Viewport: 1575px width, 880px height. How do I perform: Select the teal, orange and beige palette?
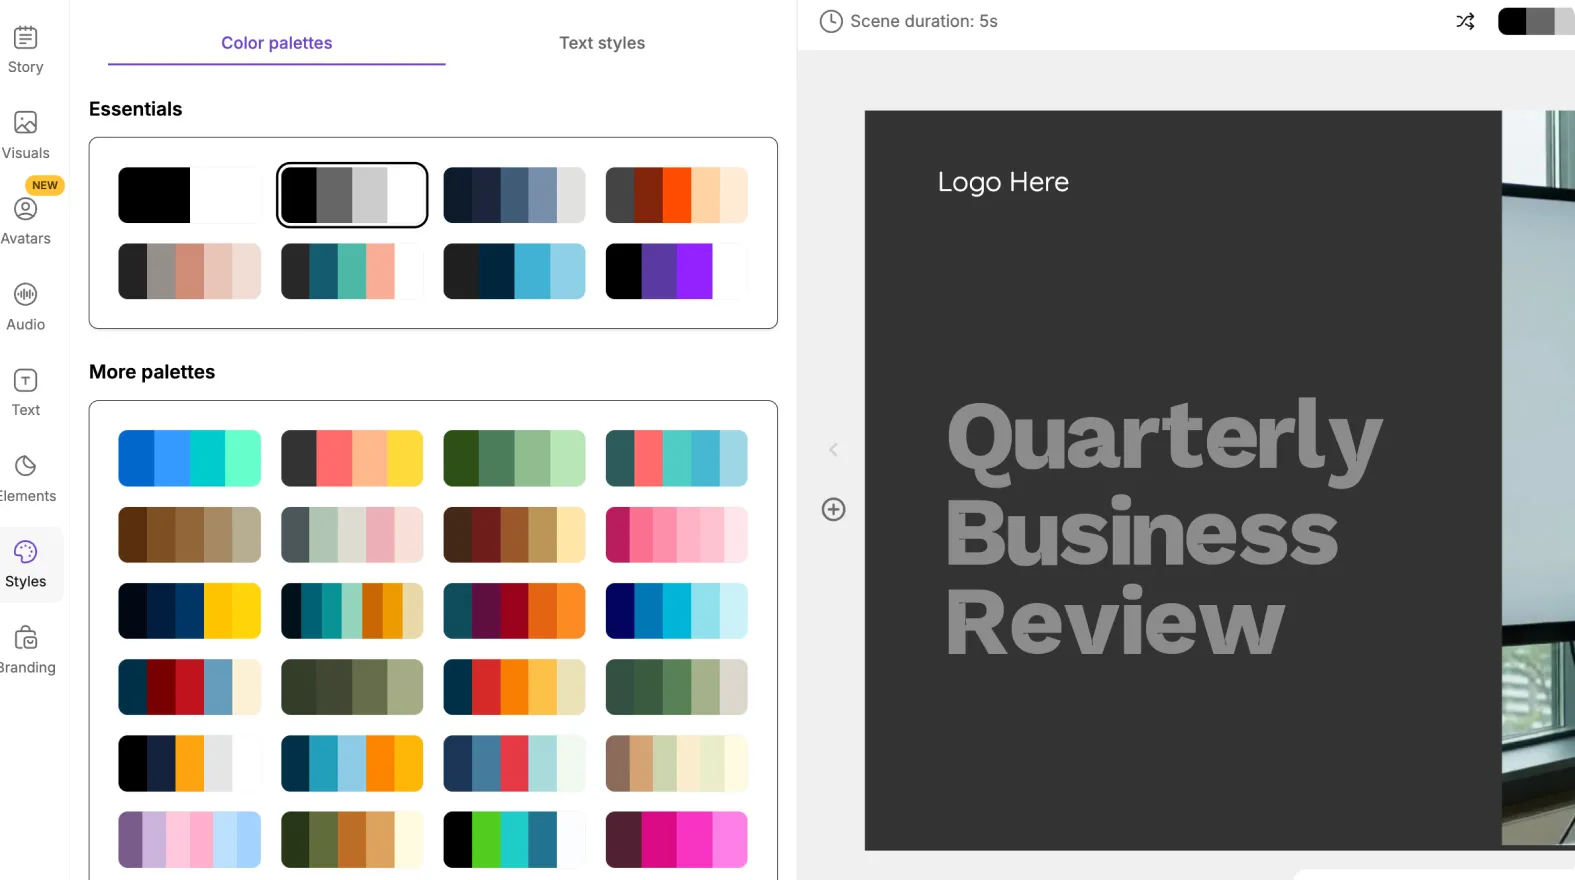pos(352,611)
